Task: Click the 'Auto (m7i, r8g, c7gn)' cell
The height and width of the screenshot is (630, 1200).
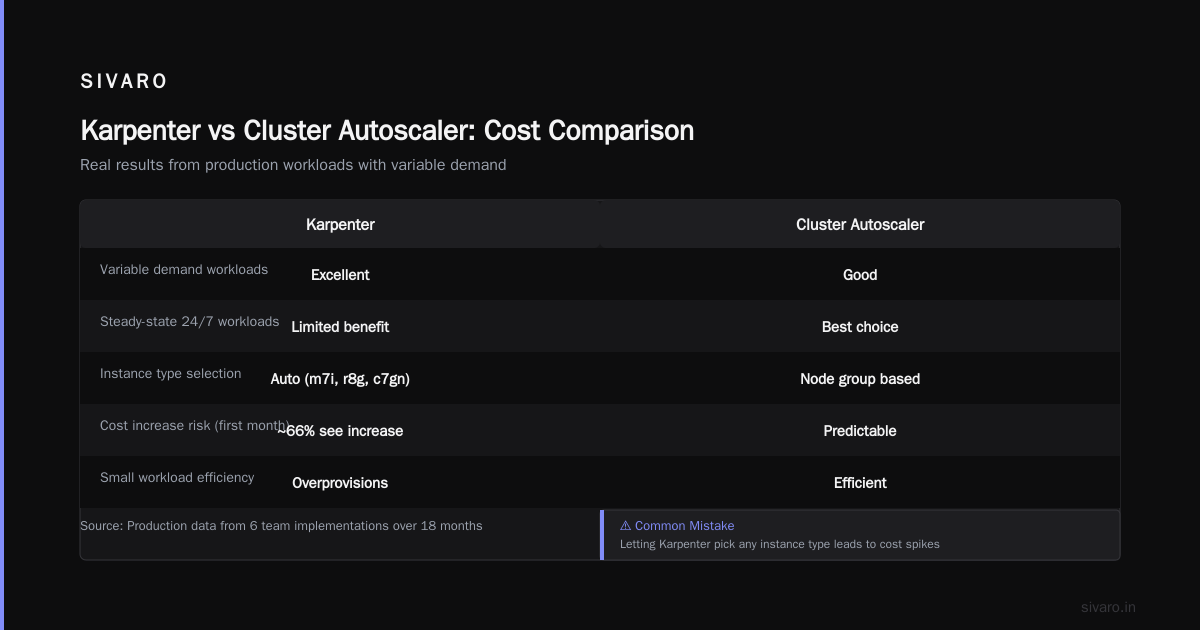Action: point(340,379)
